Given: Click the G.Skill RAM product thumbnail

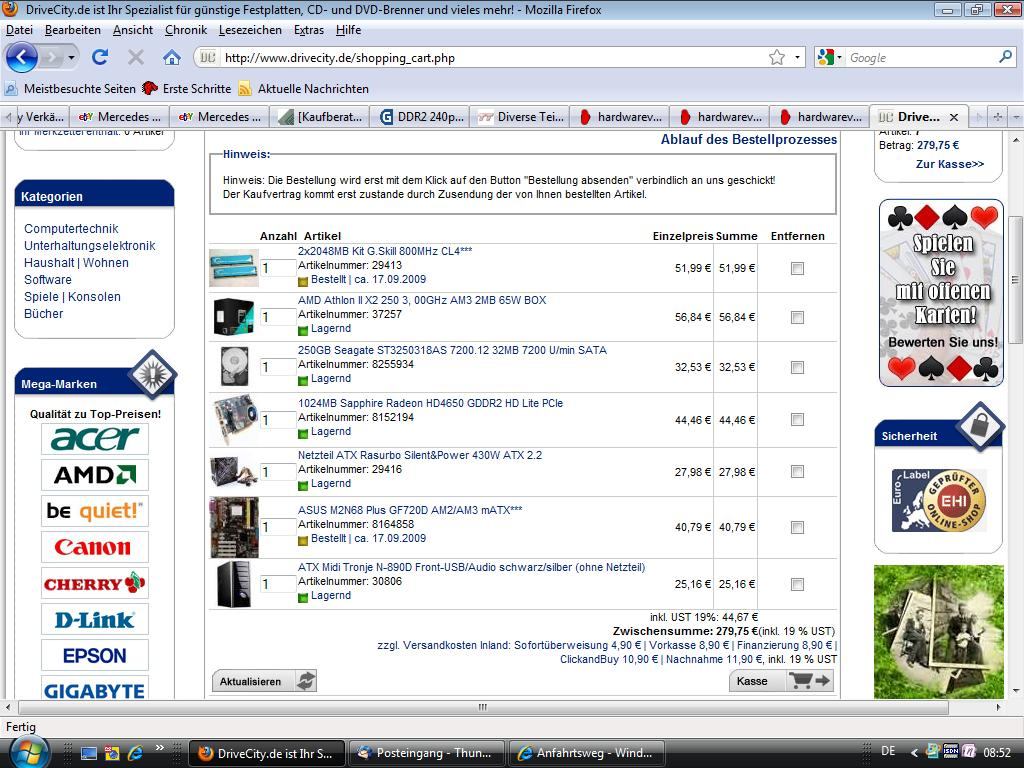Looking at the screenshot, I should (x=234, y=268).
